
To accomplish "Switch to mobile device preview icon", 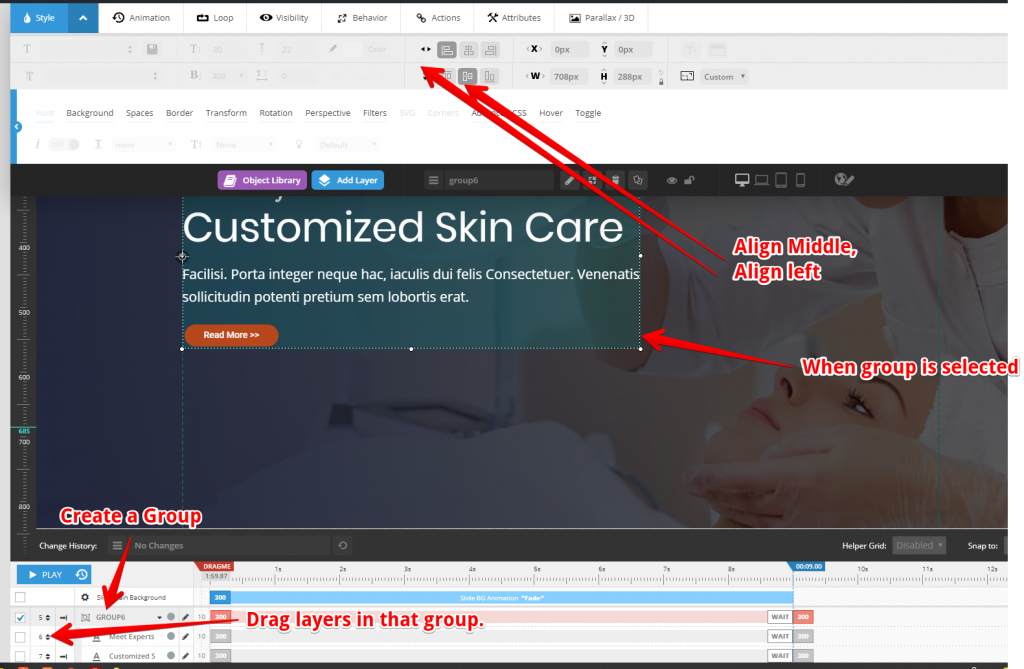I will coord(800,180).
